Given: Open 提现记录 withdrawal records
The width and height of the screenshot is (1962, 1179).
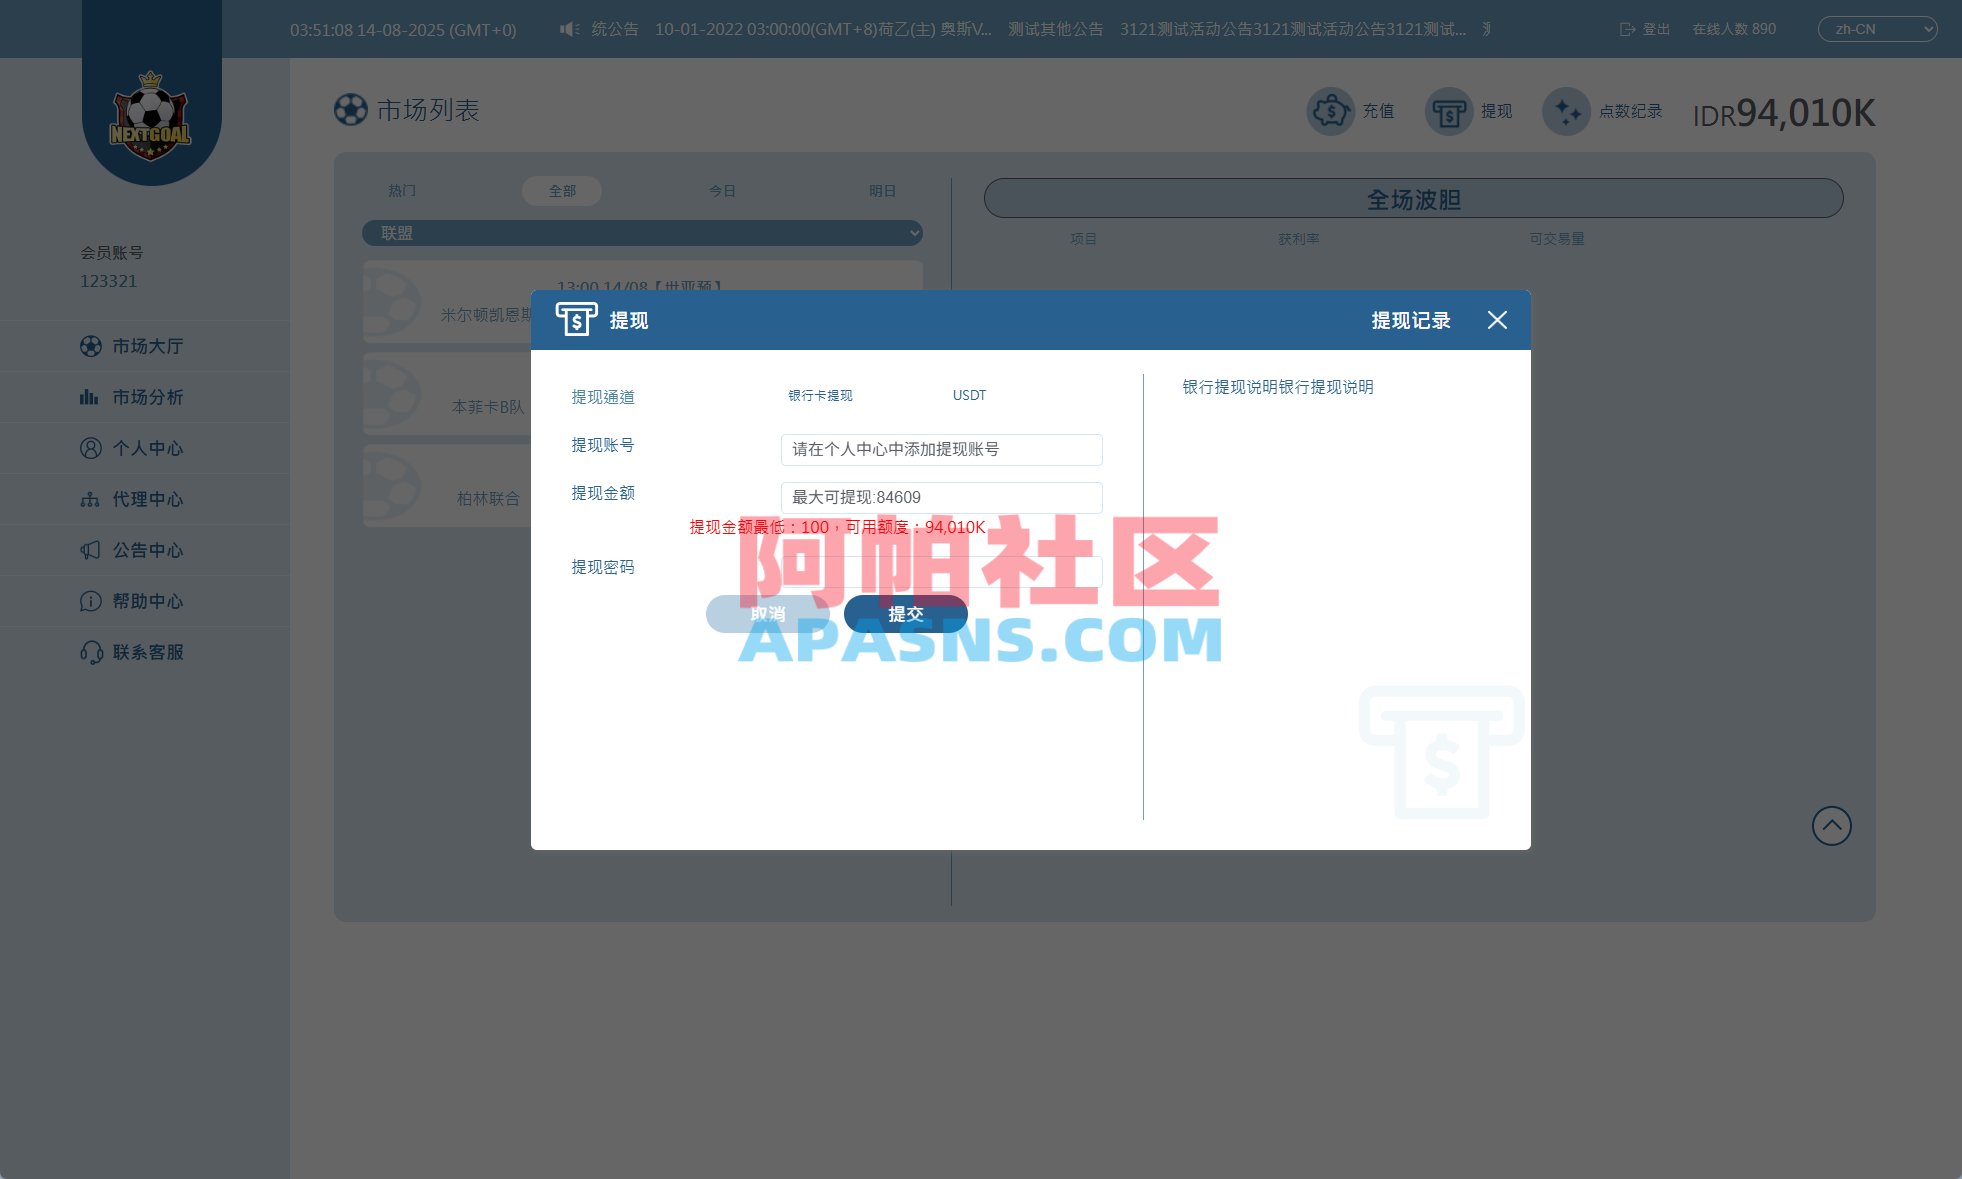Looking at the screenshot, I should tap(1410, 320).
